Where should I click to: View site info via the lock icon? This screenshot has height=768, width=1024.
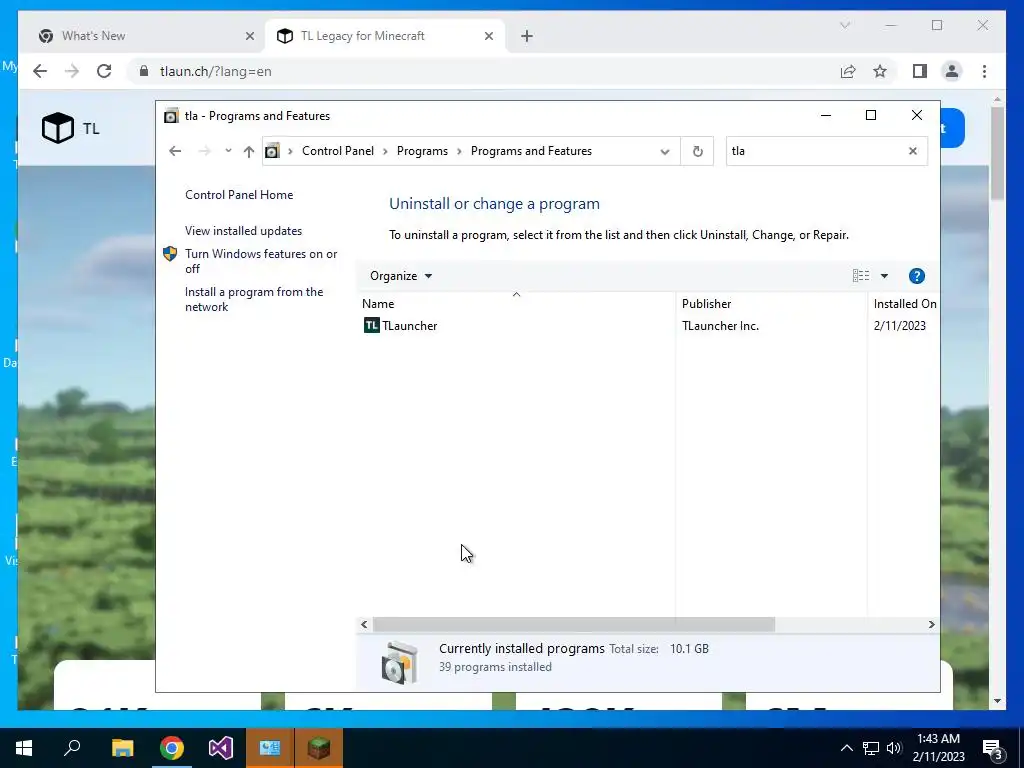point(144,71)
